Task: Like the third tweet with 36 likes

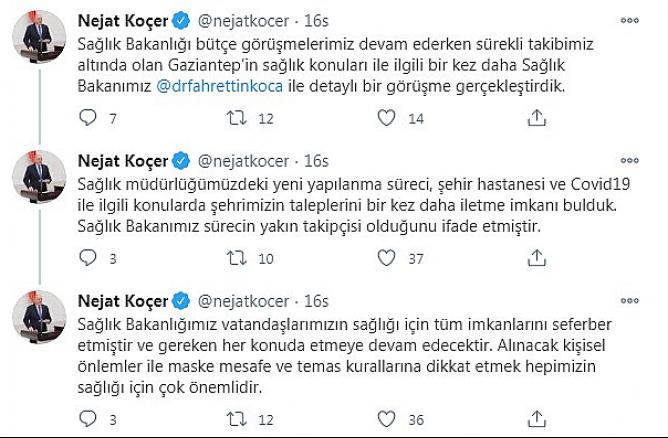Action: [386, 419]
